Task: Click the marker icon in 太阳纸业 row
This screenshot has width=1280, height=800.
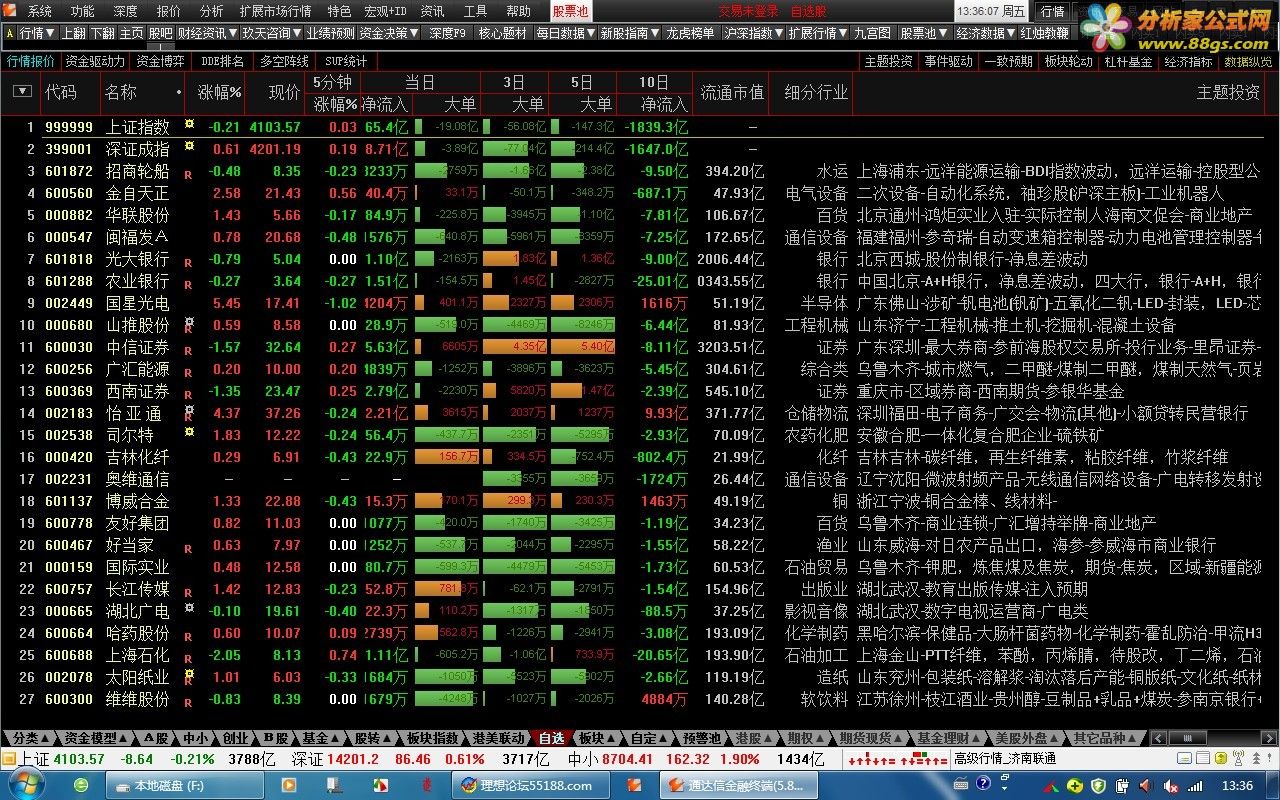Action: pyautogui.click(x=188, y=674)
